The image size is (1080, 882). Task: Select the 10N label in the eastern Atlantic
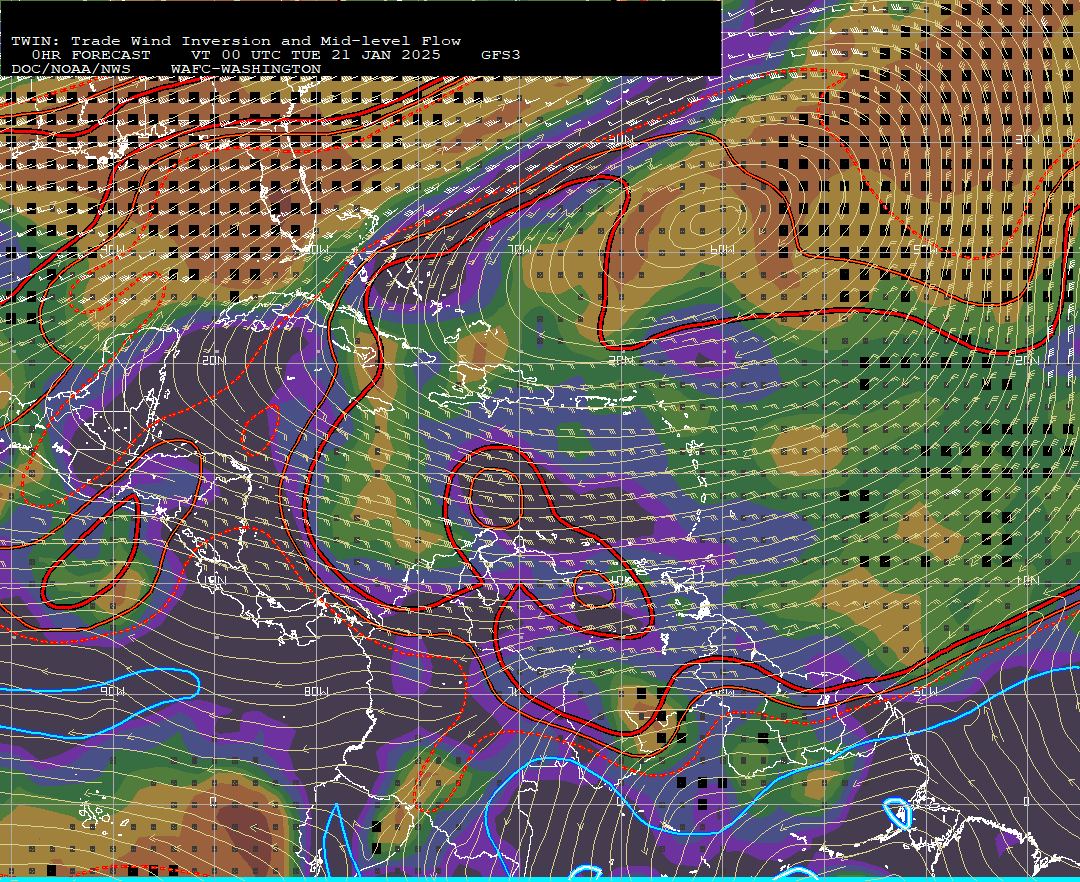(1027, 580)
